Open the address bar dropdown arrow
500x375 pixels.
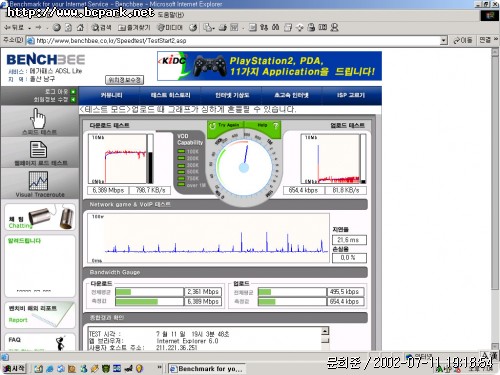443,41
